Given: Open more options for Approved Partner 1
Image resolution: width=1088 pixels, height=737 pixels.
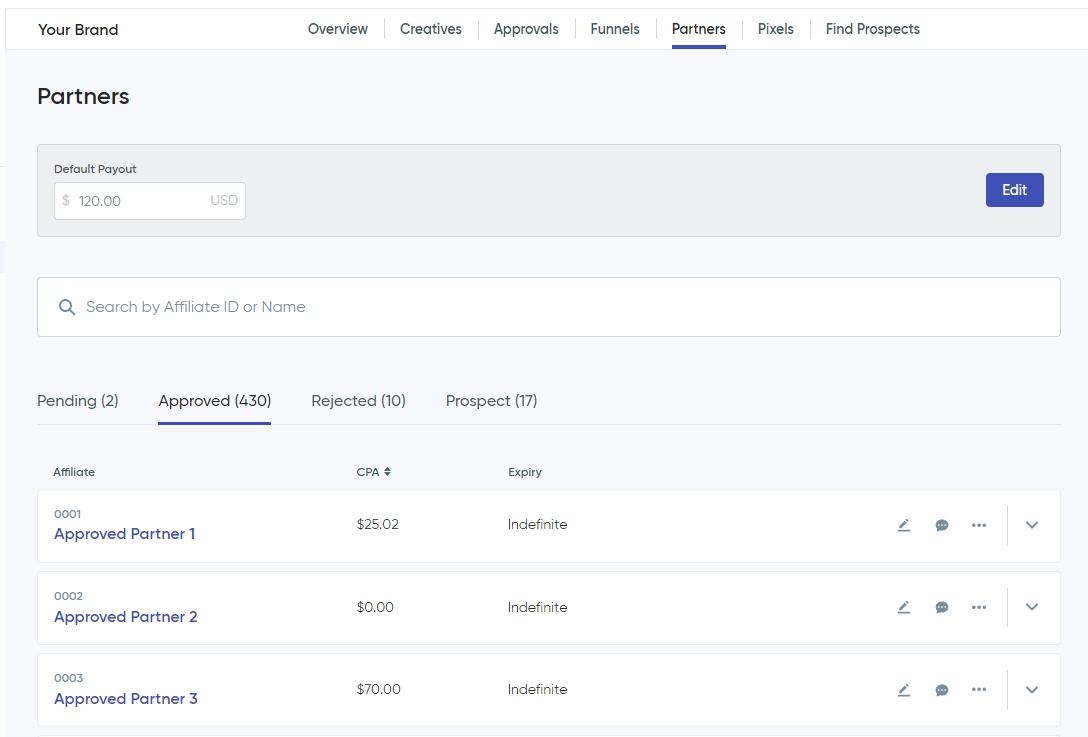Looking at the screenshot, I should (x=979, y=525).
